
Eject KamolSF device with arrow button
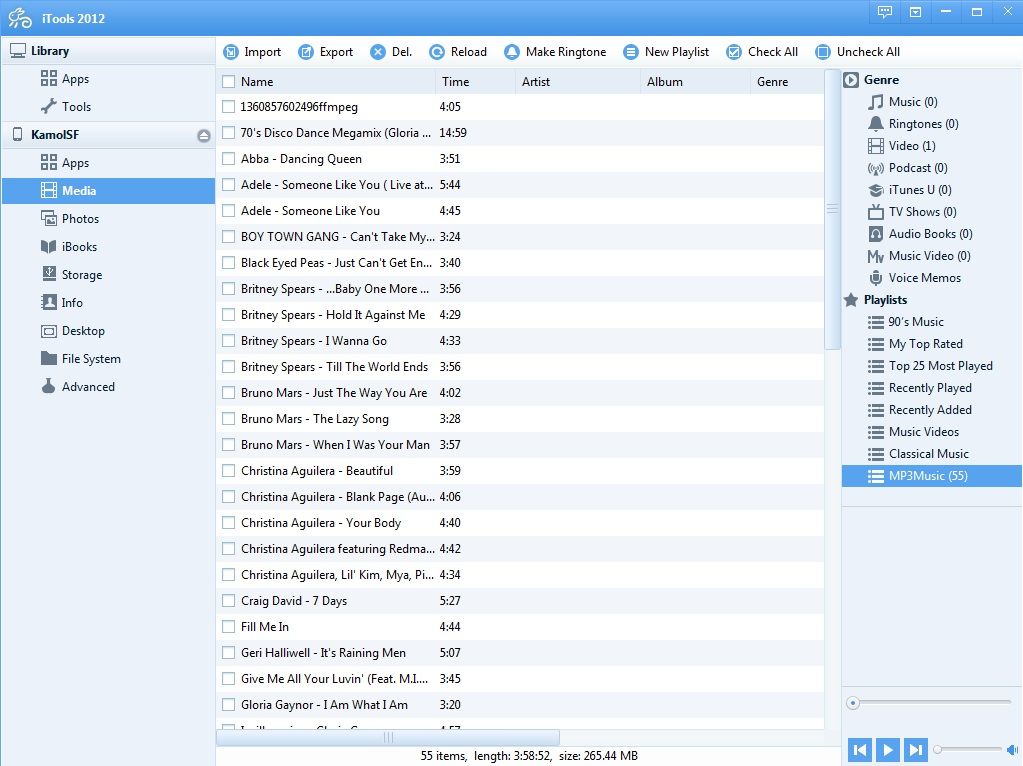(x=204, y=136)
